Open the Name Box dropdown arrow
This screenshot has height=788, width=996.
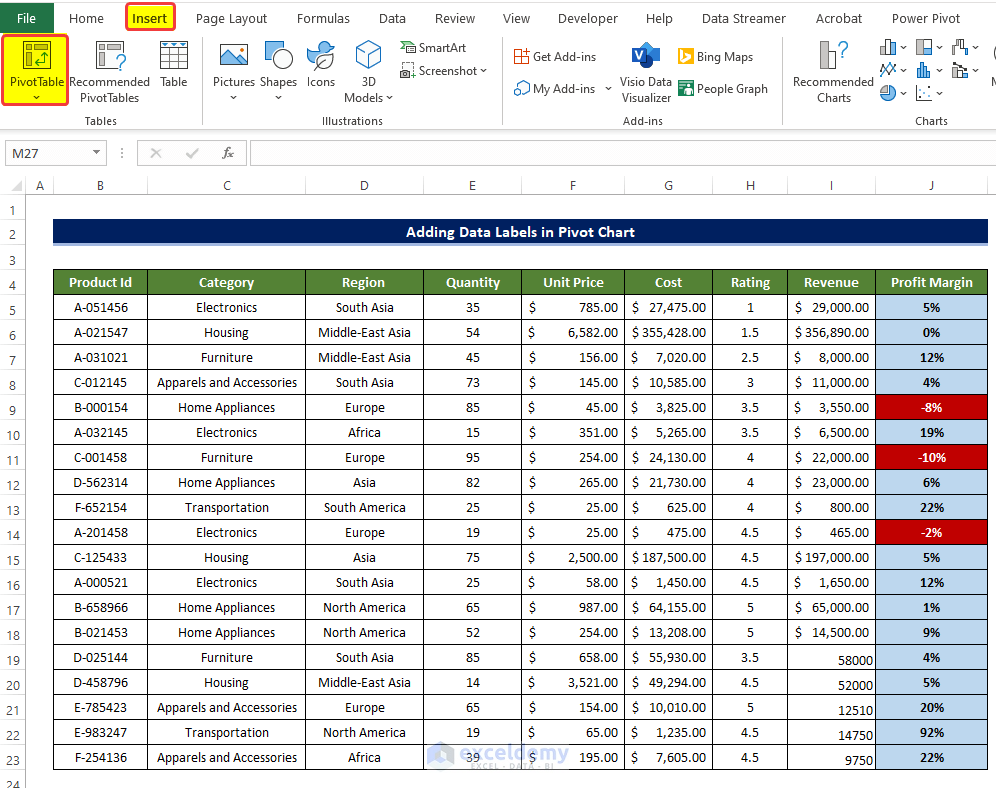coord(97,153)
